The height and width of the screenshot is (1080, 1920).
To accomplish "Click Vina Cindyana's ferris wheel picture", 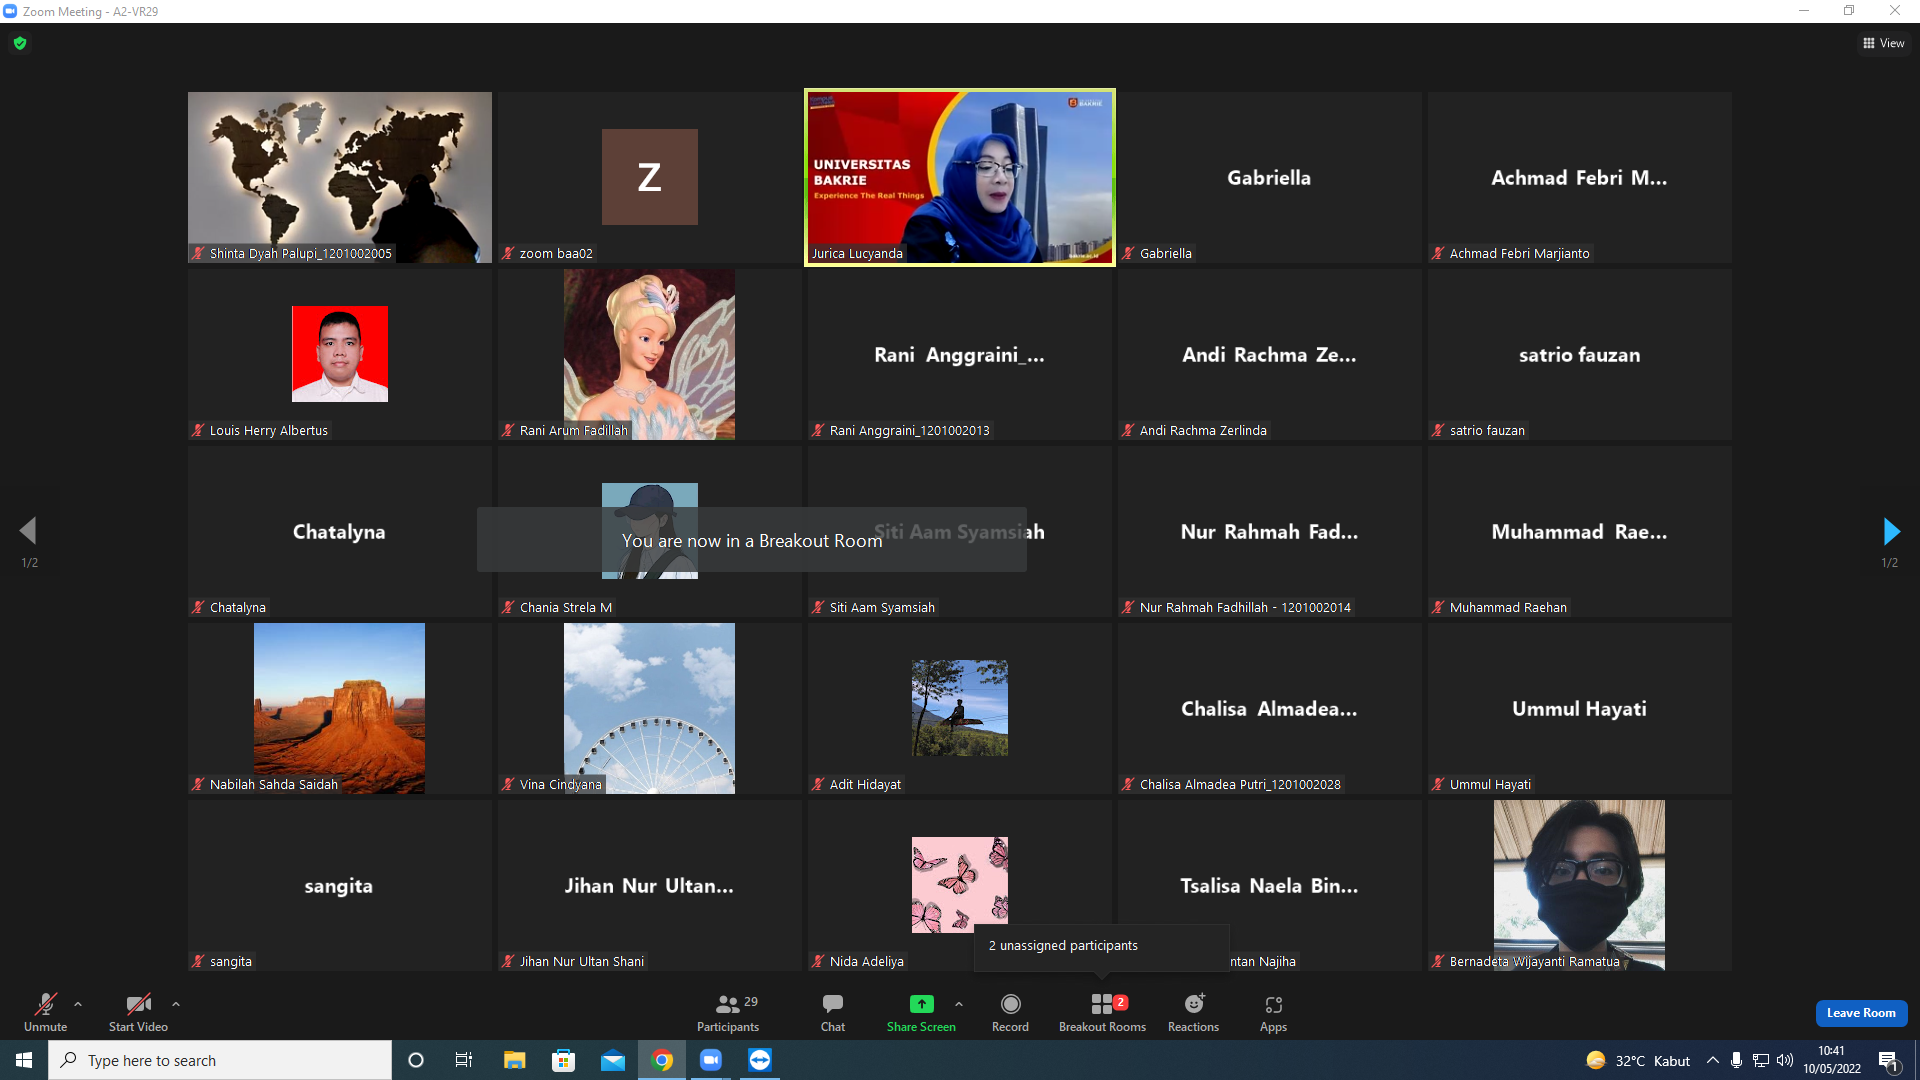I will pyautogui.click(x=650, y=708).
